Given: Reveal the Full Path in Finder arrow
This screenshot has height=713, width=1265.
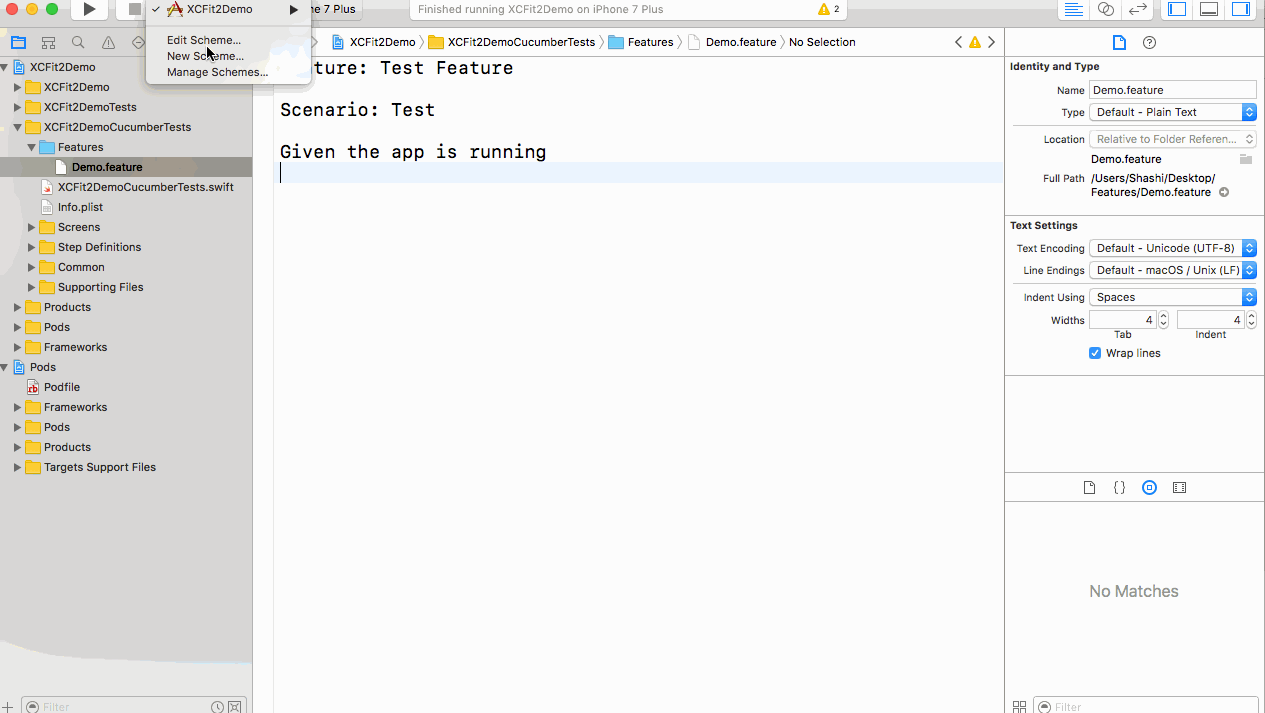Looking at the screenshot, I should pyautogui.click(x=1223, y=192).
